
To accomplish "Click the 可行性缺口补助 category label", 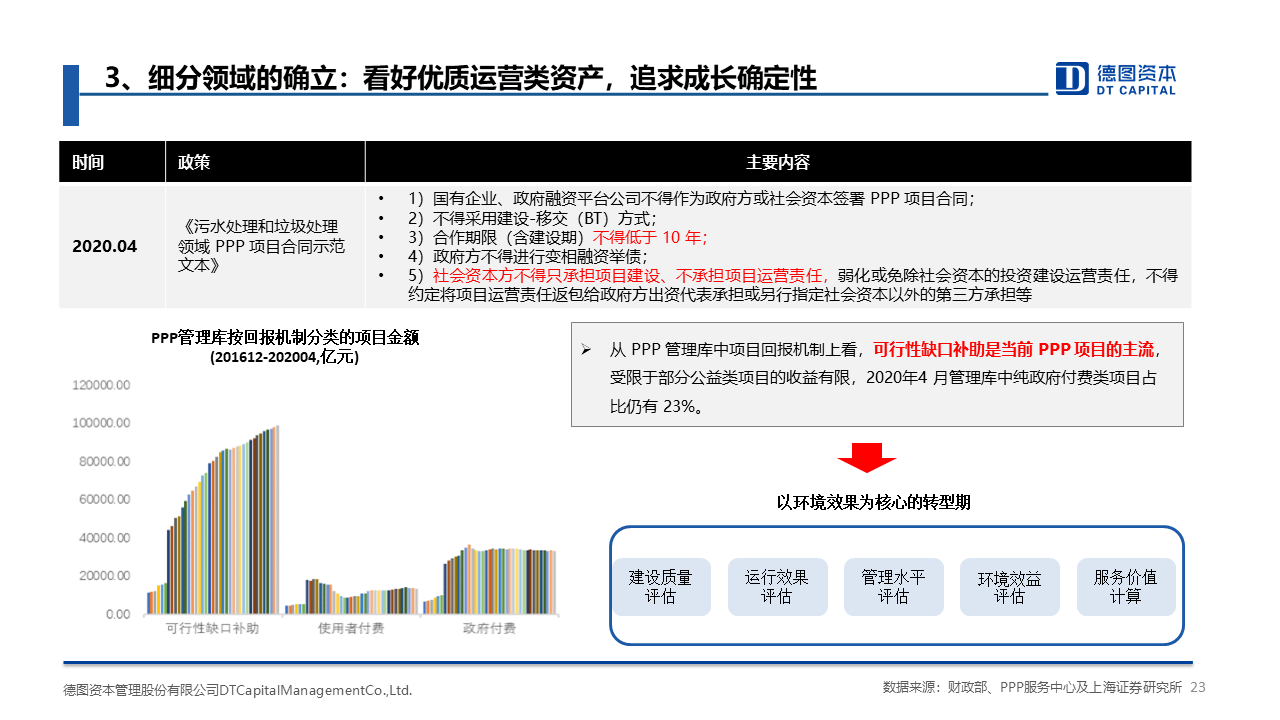I will click(212, 628).
